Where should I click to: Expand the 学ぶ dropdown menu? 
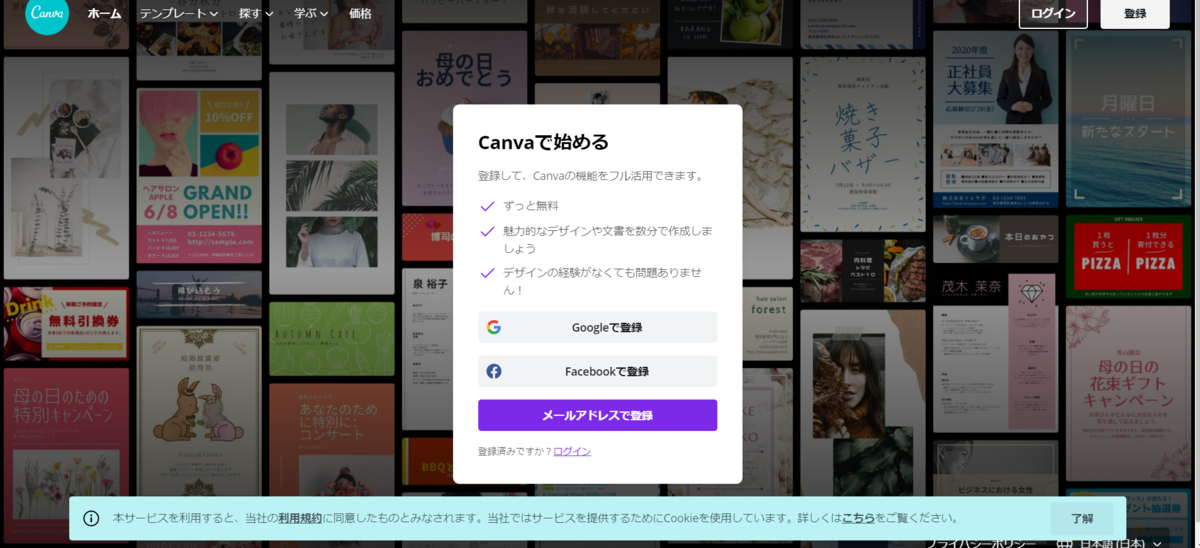click(311, 14)
